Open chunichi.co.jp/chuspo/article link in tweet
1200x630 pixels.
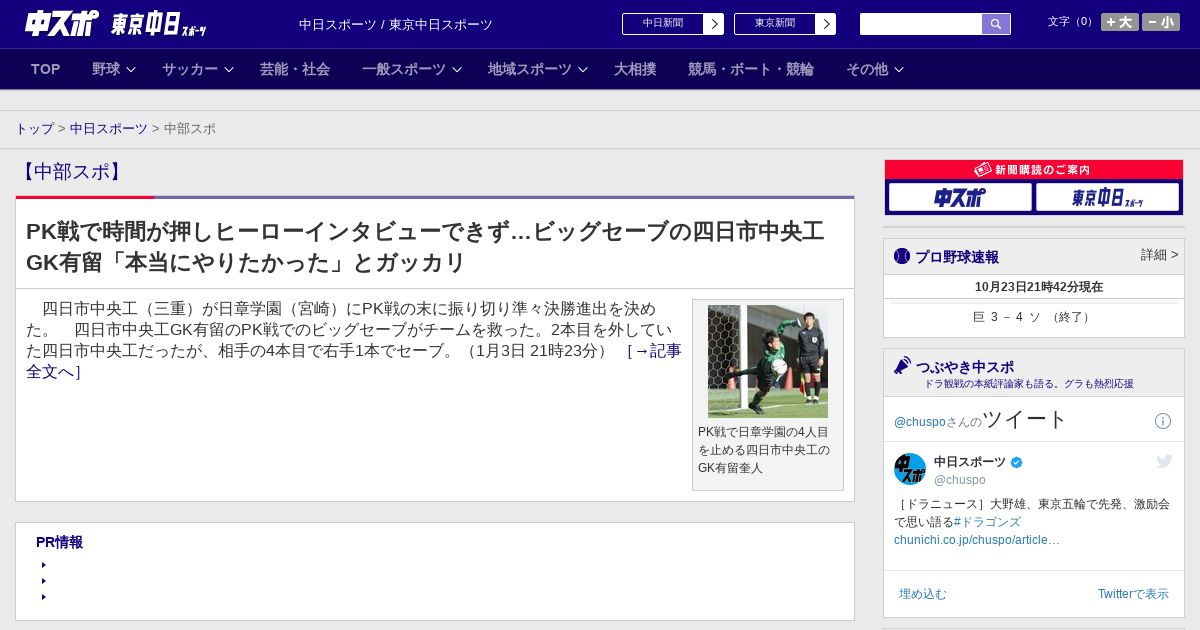977,540
